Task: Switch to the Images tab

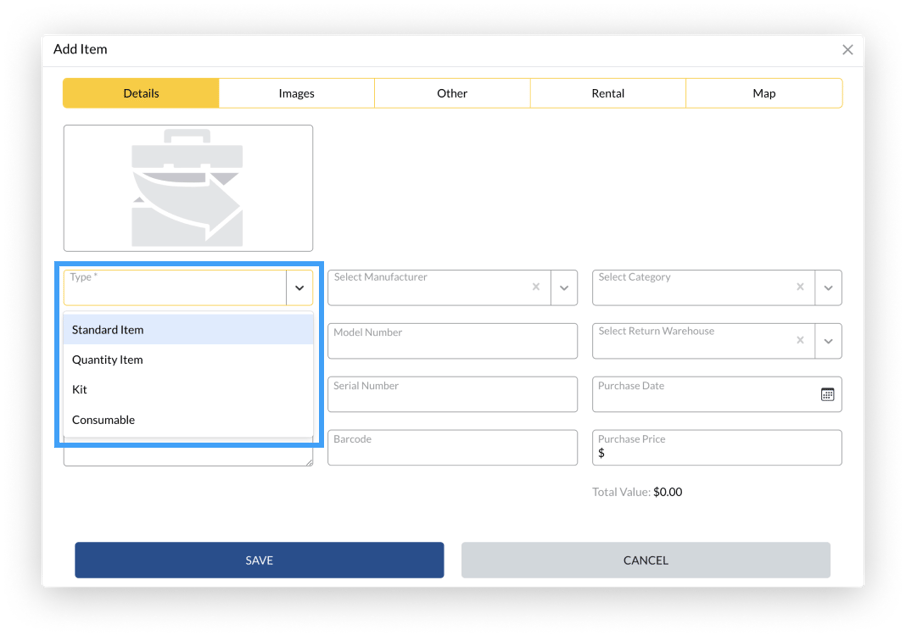Action: pyautogui.click(x=296, y=93)
